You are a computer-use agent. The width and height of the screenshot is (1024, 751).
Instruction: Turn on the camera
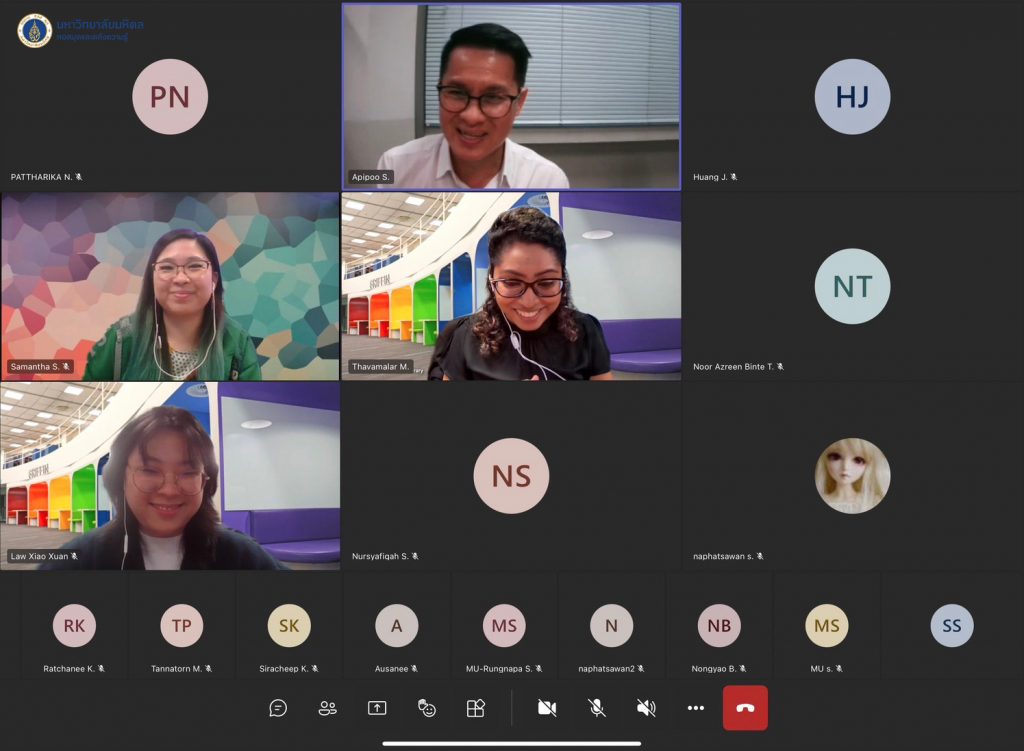click(x=547, y=708)
